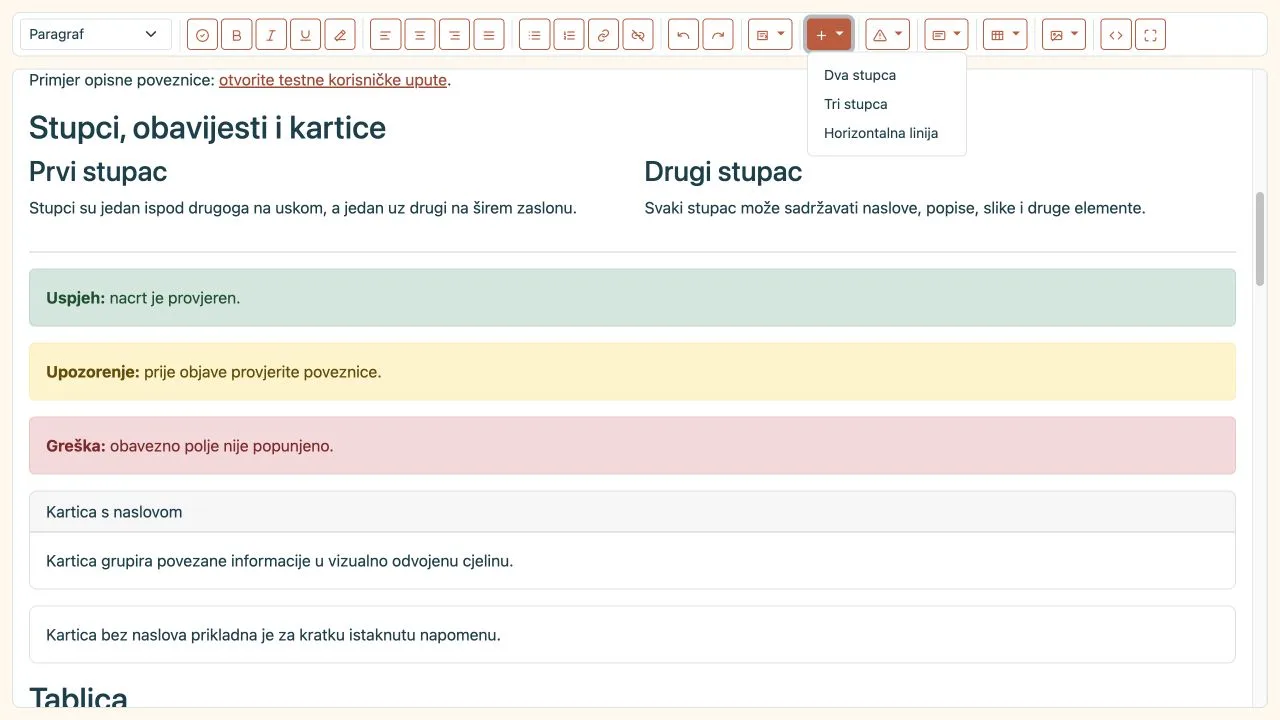Insert a numbered list
The height and width of the screenshot is (720, 1280).
(x=569, y=35)
